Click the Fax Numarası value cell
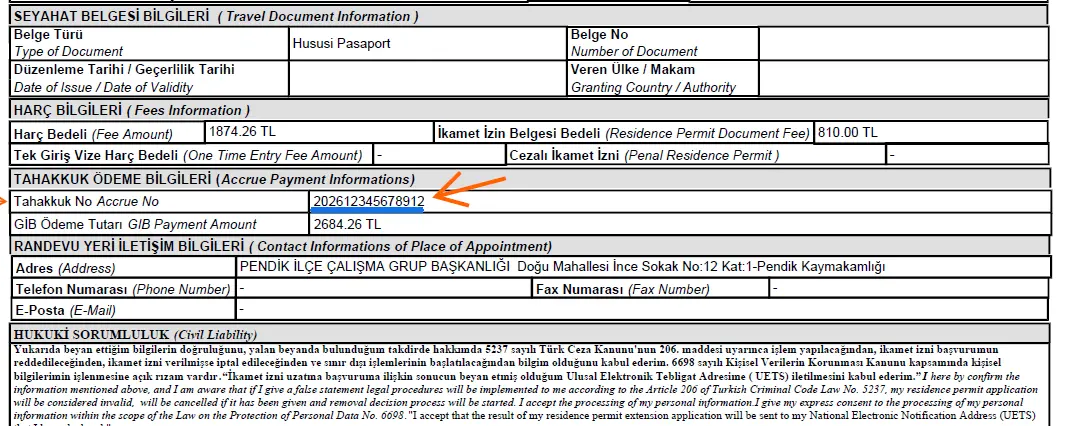 [908, 288]
